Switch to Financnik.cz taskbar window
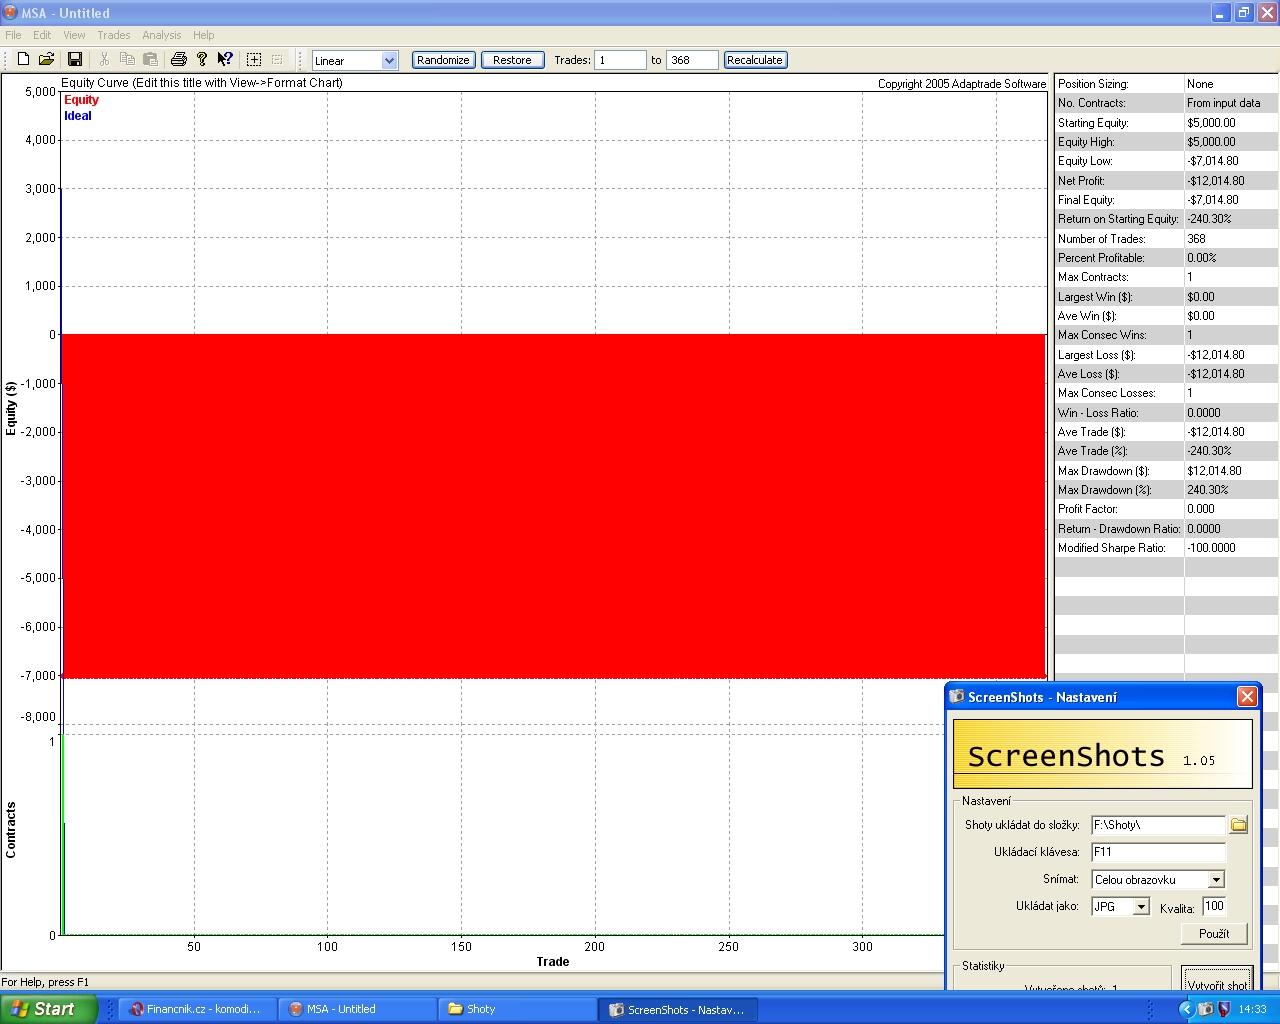1280x1024 pixels. (197, 1009)
